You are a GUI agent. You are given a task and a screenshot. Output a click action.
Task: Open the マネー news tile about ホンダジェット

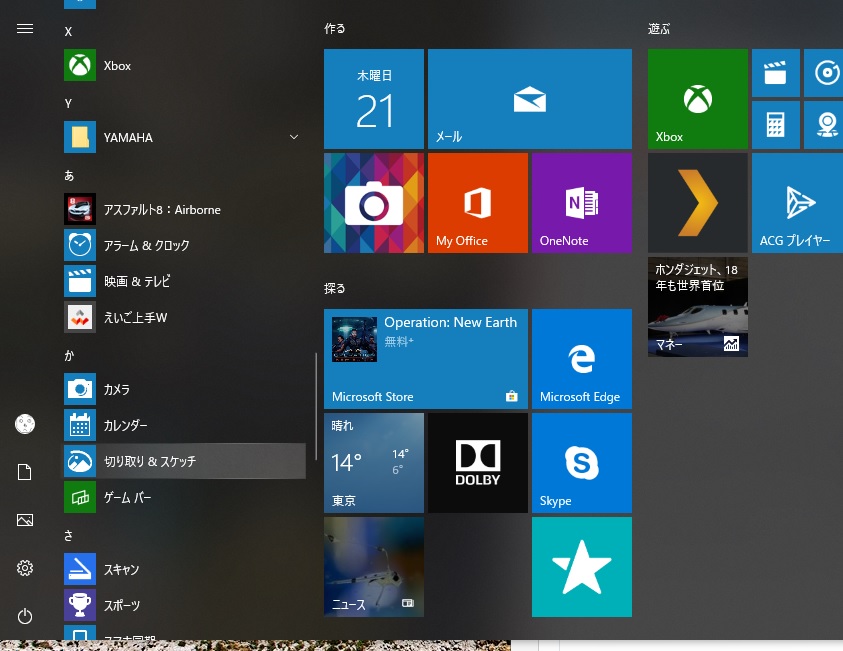tap(697, 306)
